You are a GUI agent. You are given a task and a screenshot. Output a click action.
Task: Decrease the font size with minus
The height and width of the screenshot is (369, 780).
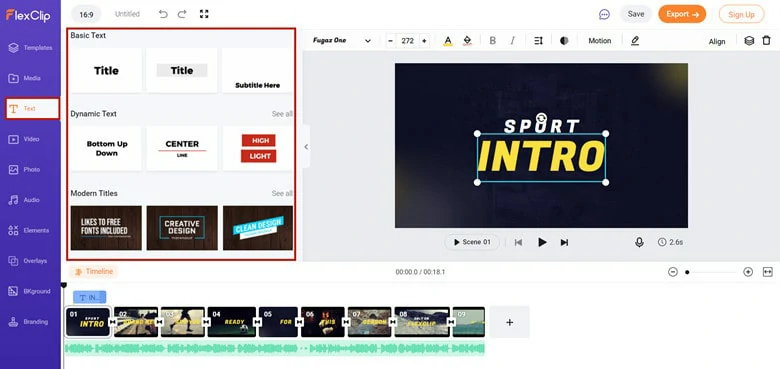[x=390, y=41]
